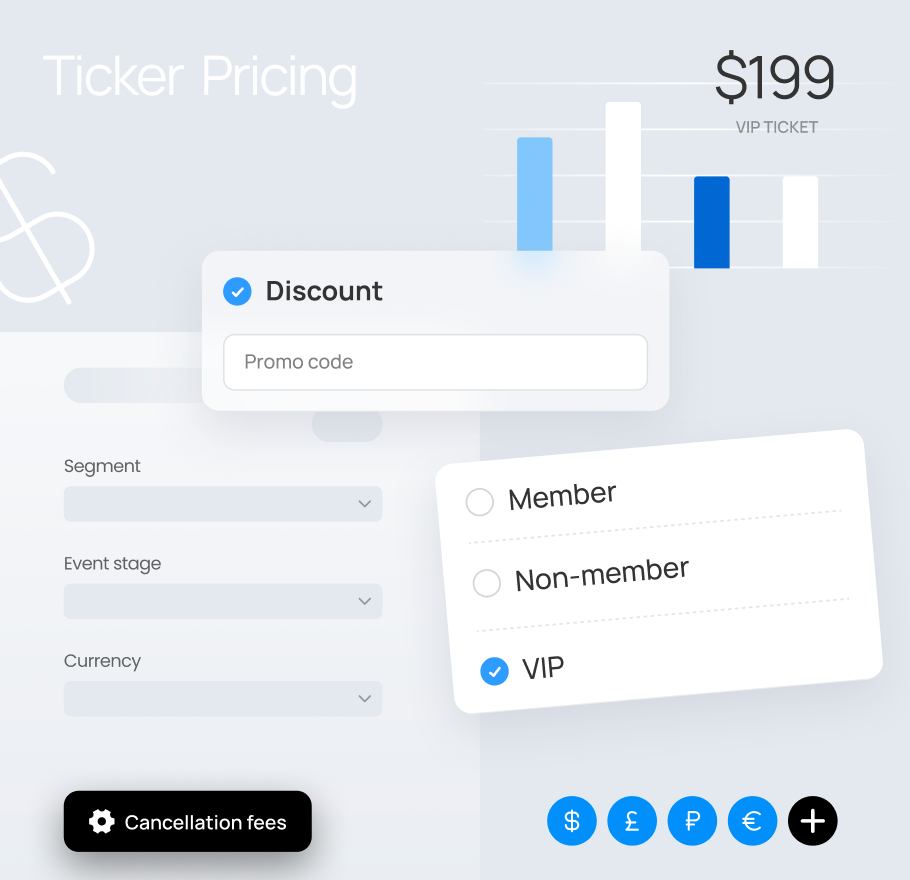Focus the Promo code input field
910x880 pixels.
click(435, 362)
